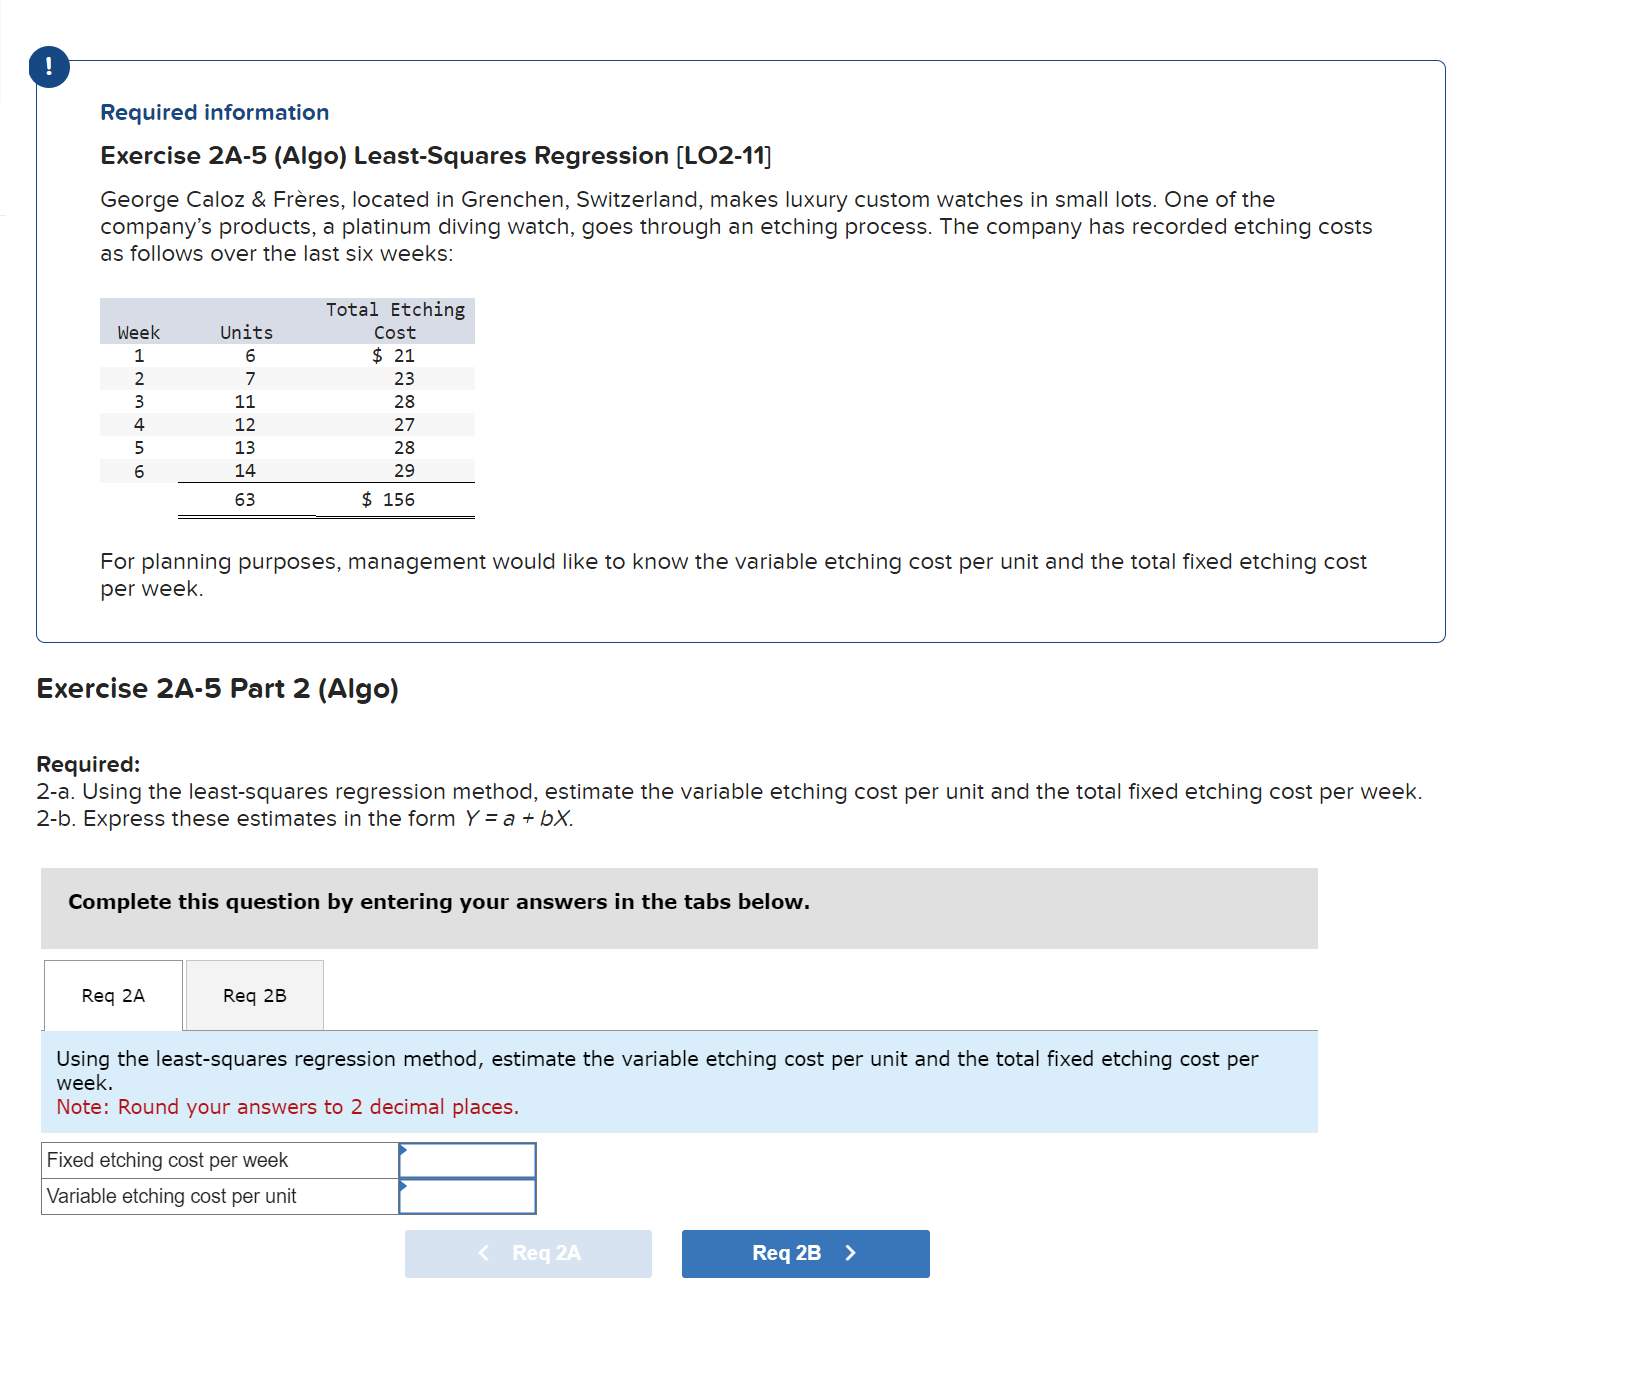Click the left arrow in Req 2A button
Image resolution: width=1630 pixels, height=1374 pixels.
[484, 1253]
